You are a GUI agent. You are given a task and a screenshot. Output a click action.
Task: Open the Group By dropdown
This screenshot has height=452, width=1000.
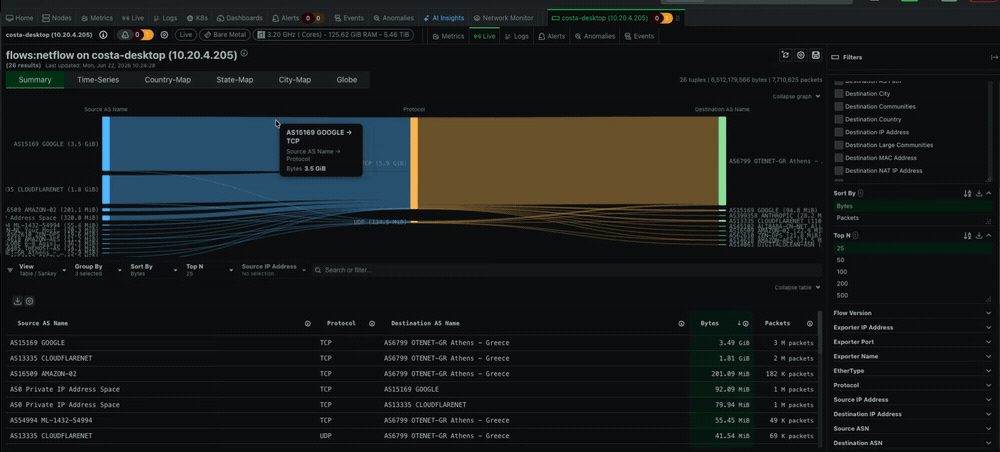click(98, 270)
